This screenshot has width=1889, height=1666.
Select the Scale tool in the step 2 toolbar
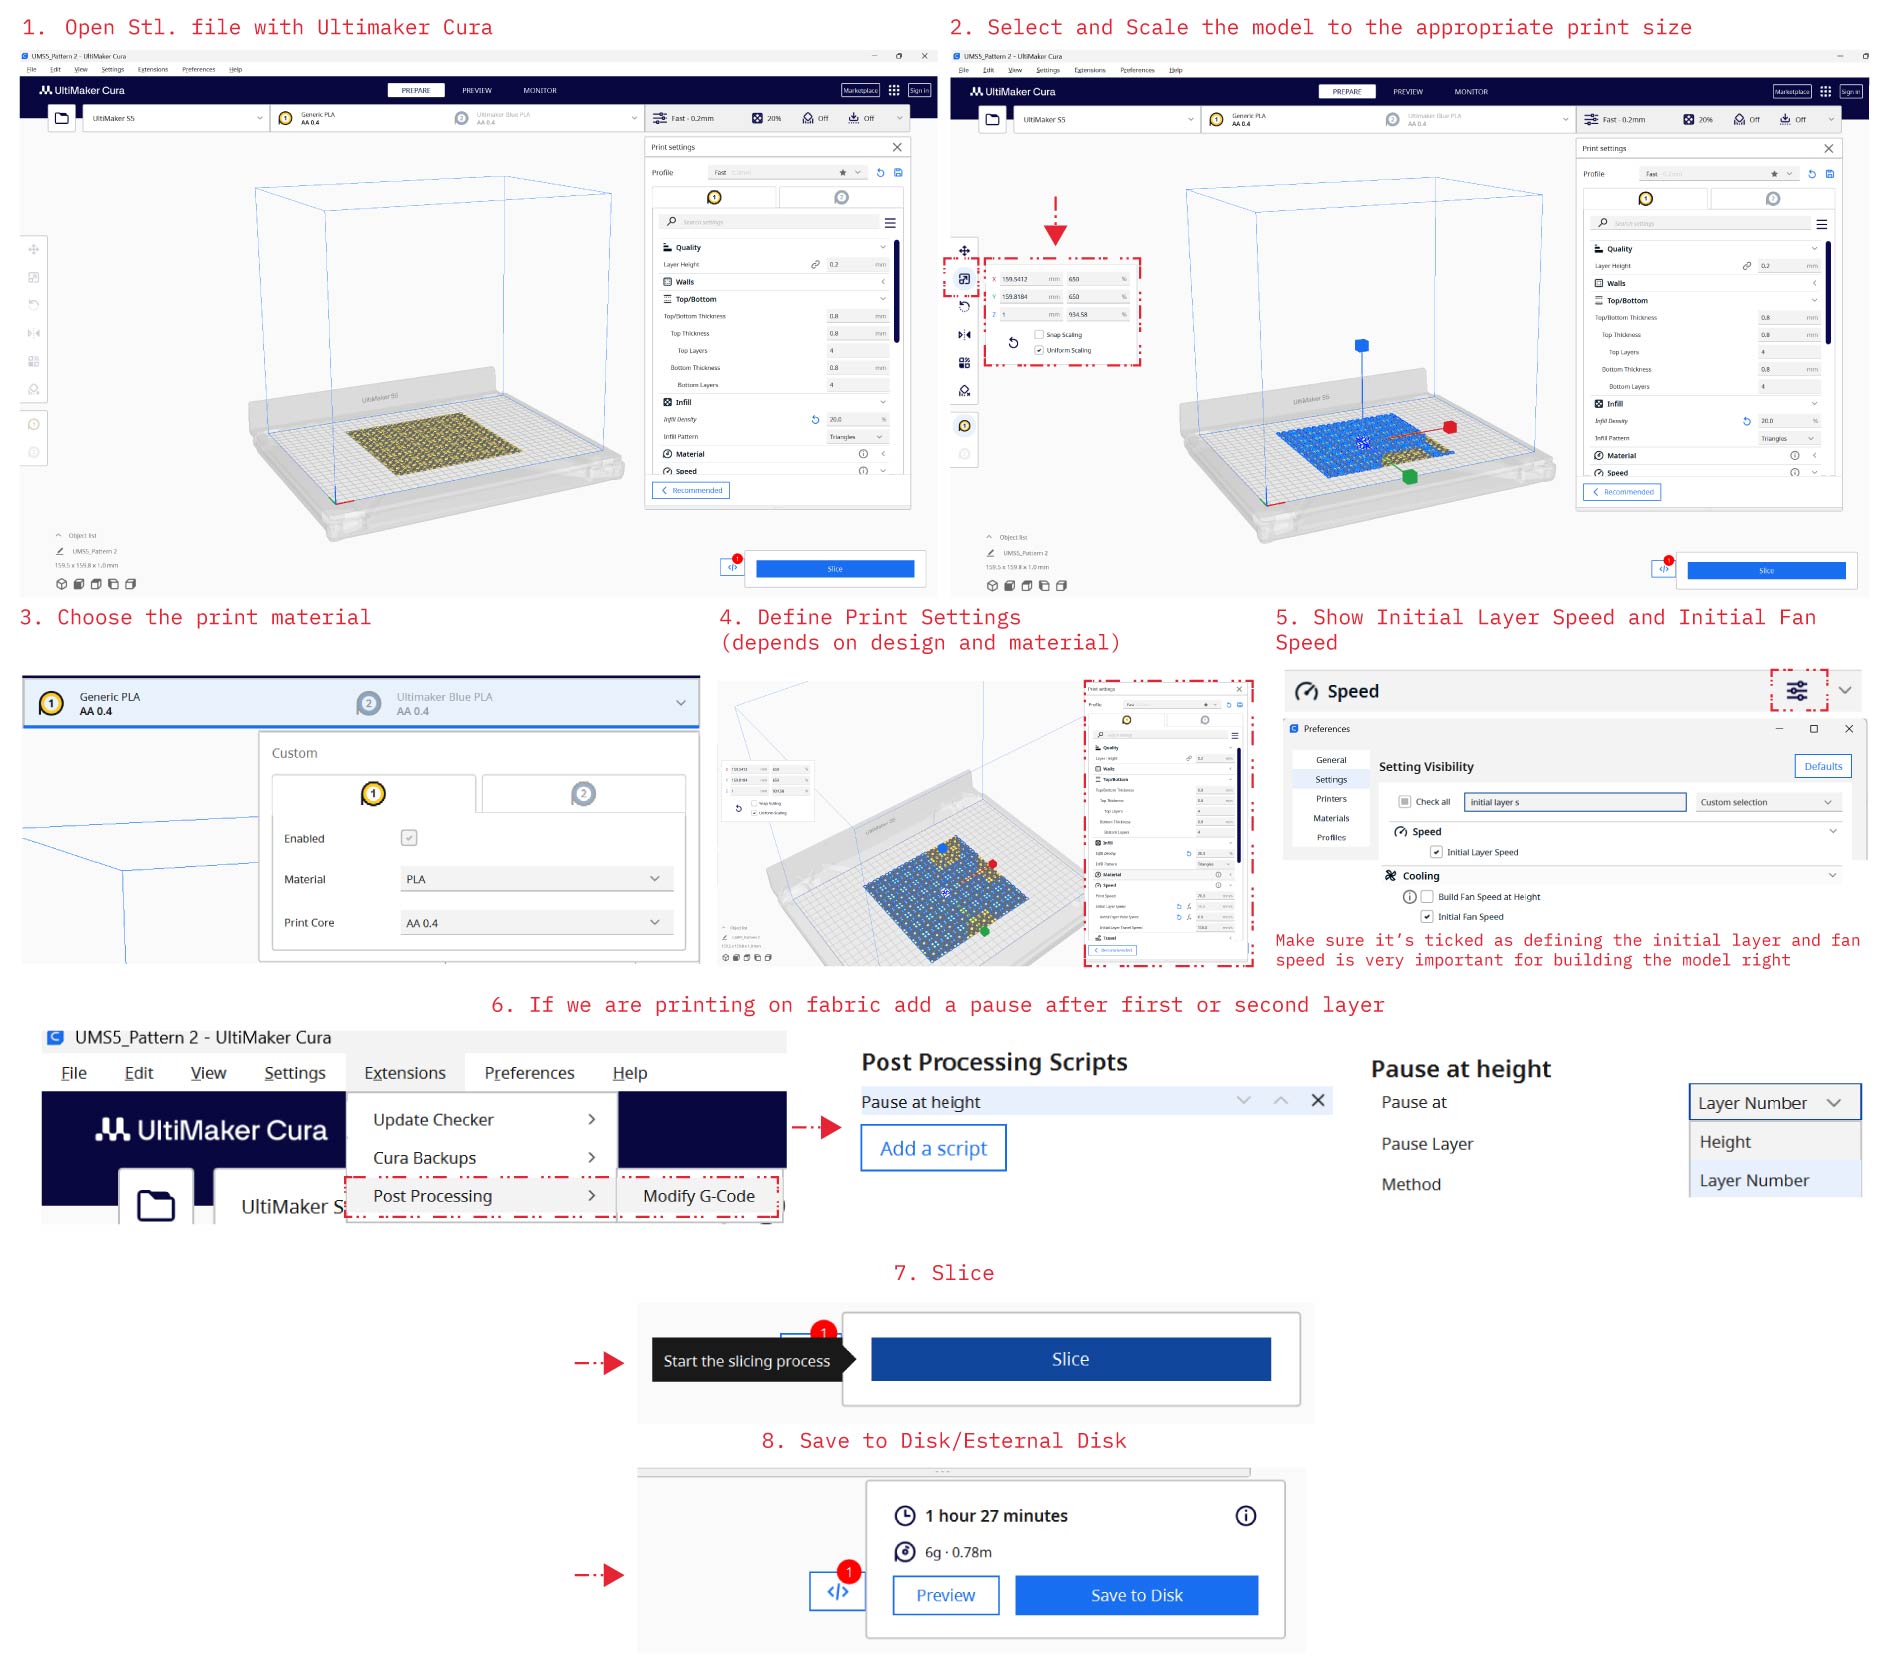(x=963, y=279)
